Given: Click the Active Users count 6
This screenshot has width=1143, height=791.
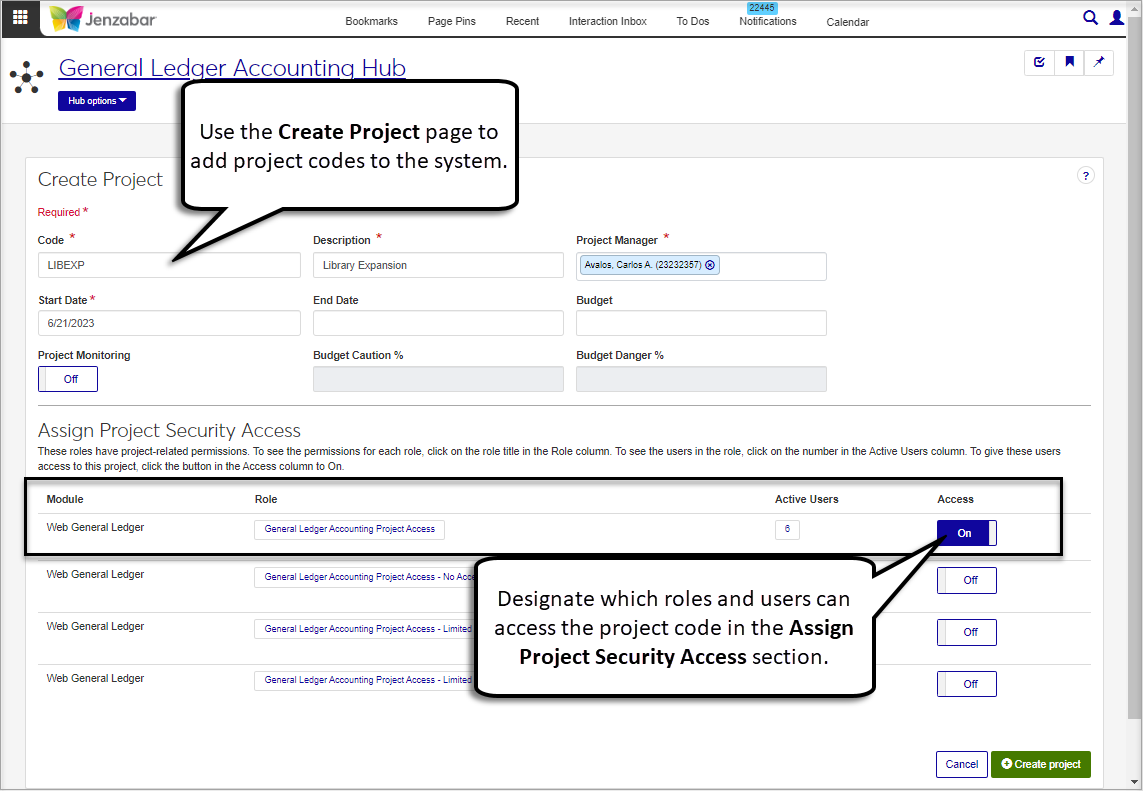Looking at the screenshot, I should (x=787, y=530).
